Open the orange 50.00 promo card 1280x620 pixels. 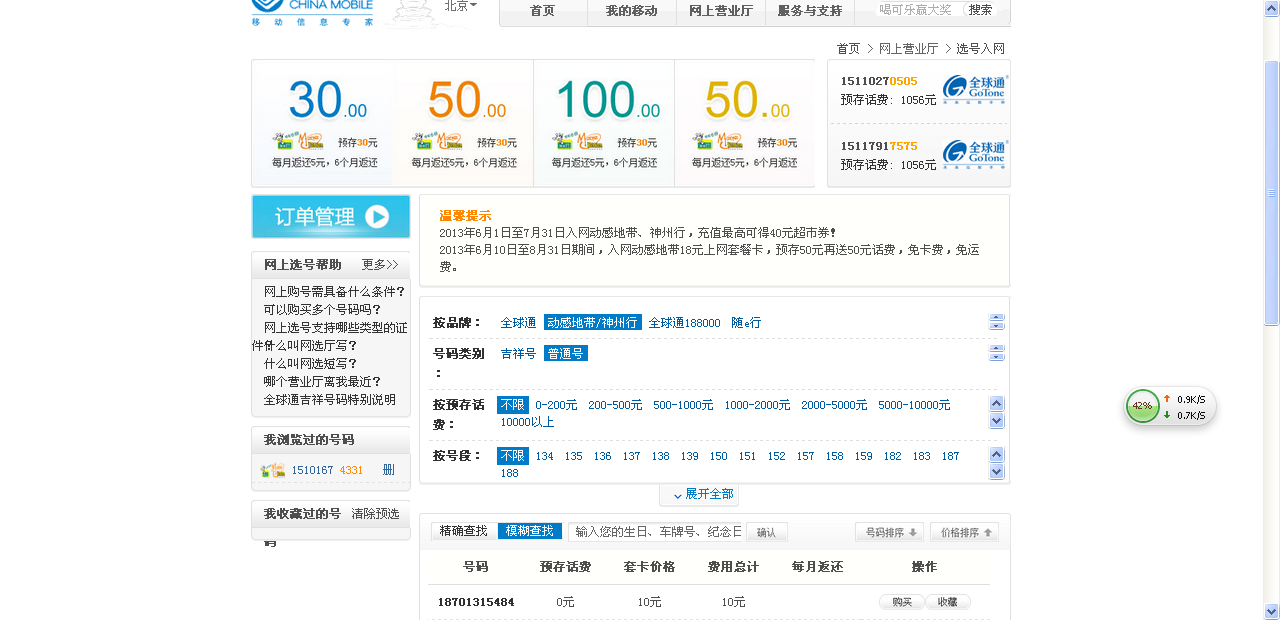(x=463, y=123)
